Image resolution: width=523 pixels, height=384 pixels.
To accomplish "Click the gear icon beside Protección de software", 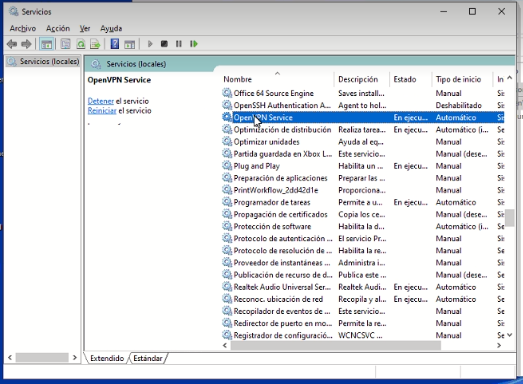I will point(227,227).
